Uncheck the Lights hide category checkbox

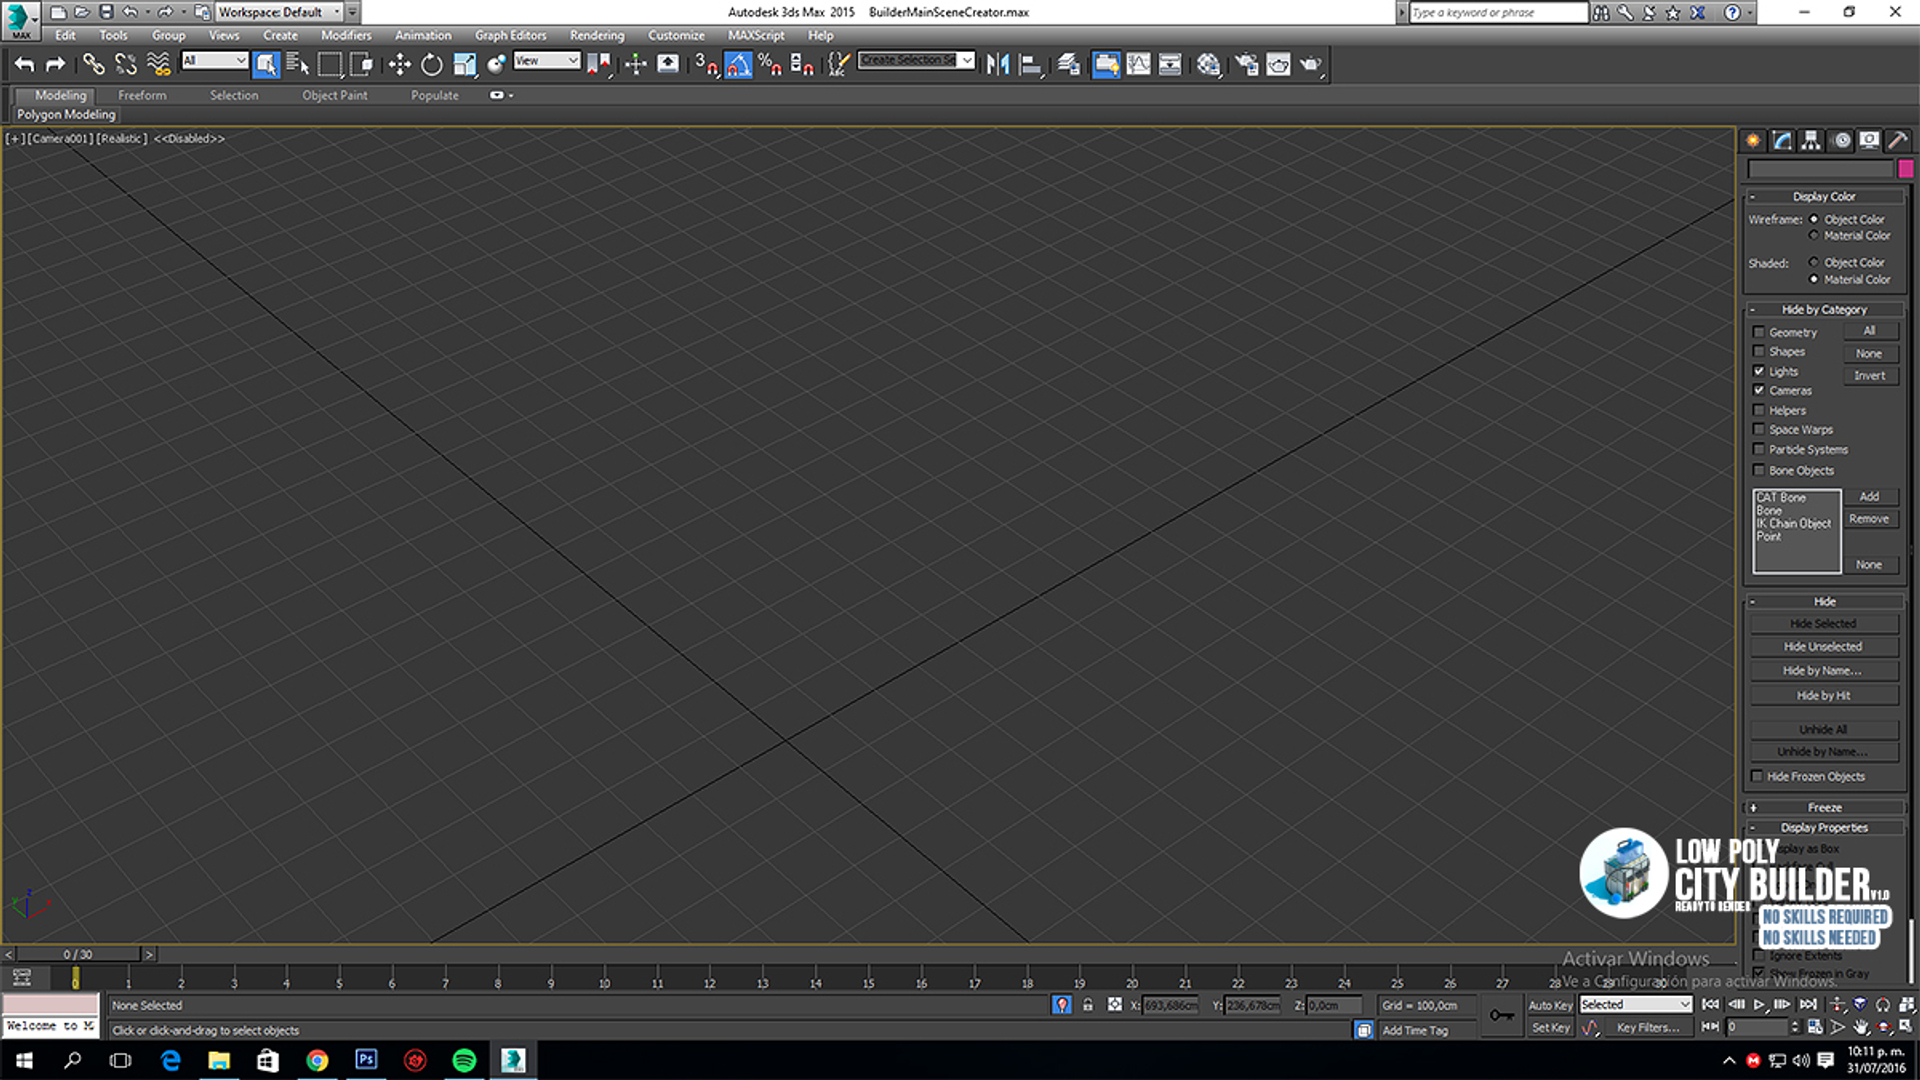coord(1759,371)
